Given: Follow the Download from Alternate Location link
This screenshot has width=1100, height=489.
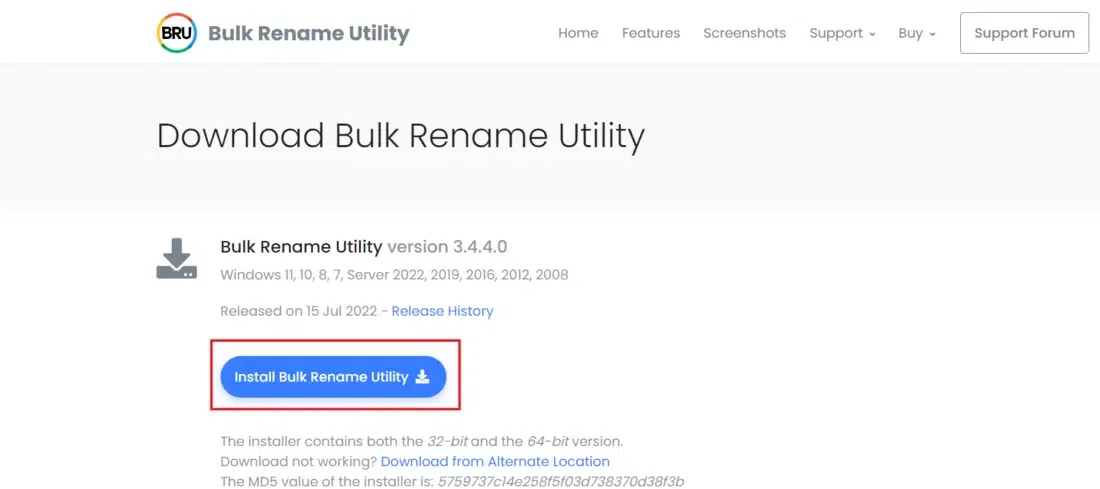Looking at the screenshot, I should [495, 461].
